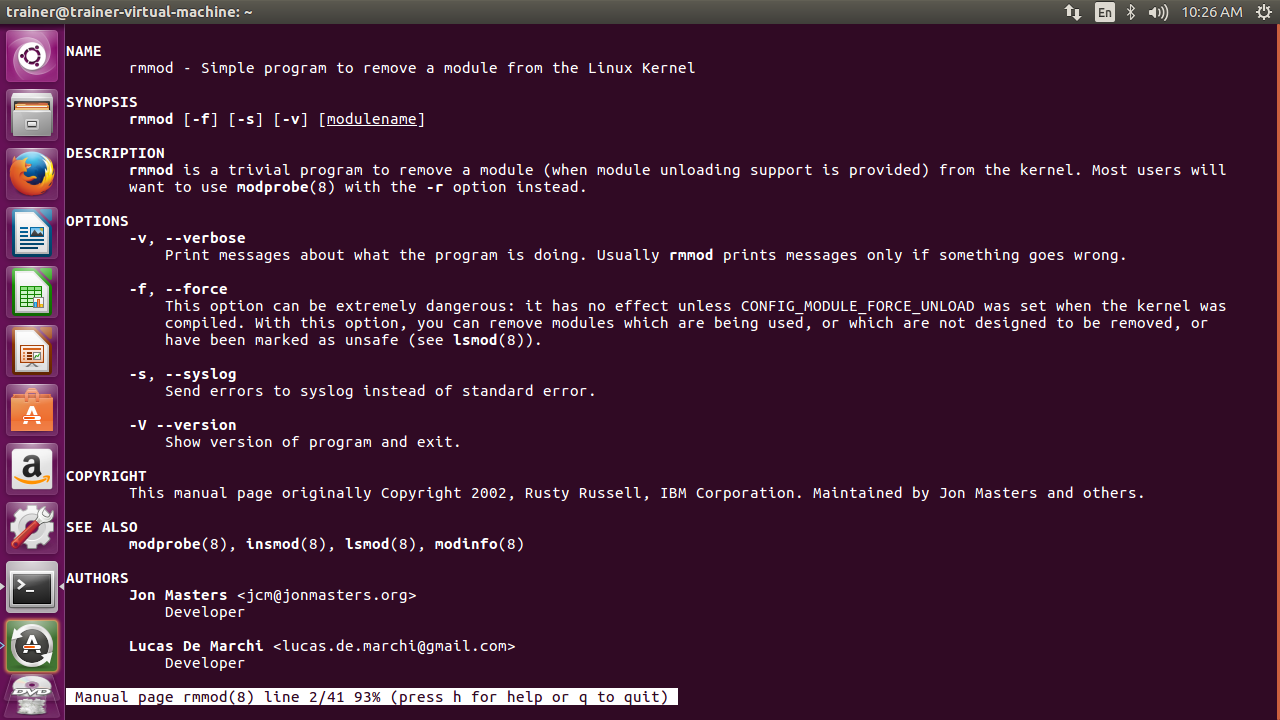Click the -V --version option

coord(183,425)
